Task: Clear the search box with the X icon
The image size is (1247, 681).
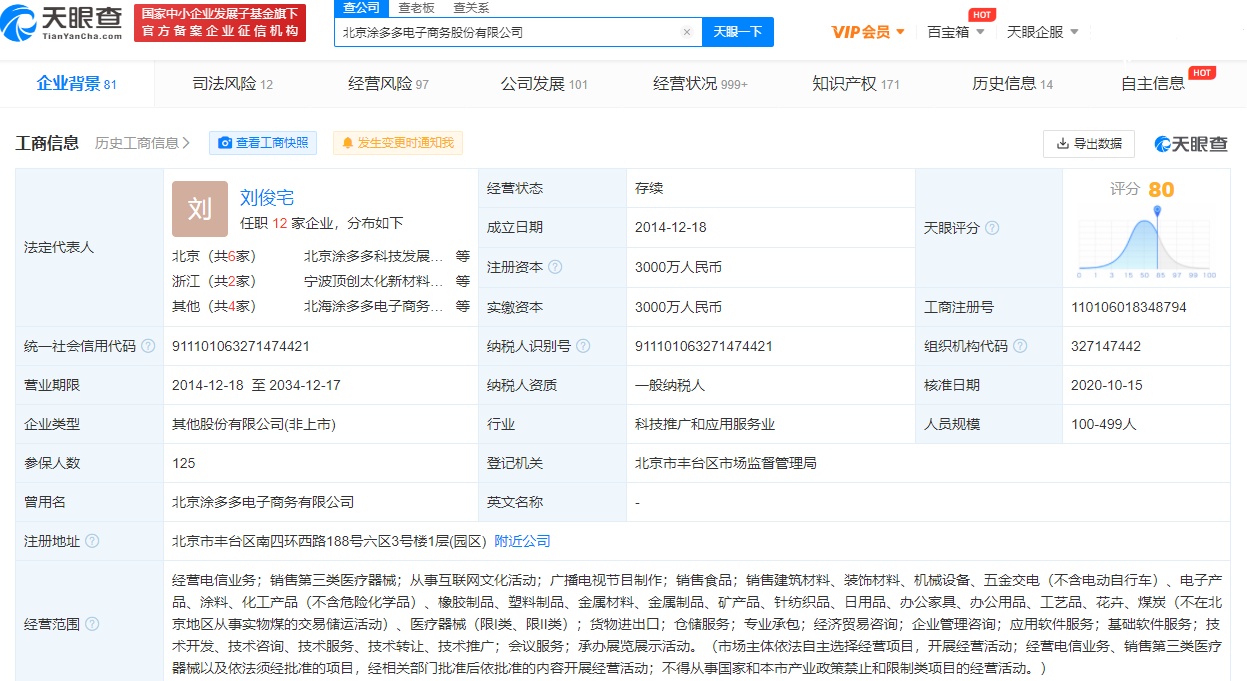Action: [x=686, y=32]
